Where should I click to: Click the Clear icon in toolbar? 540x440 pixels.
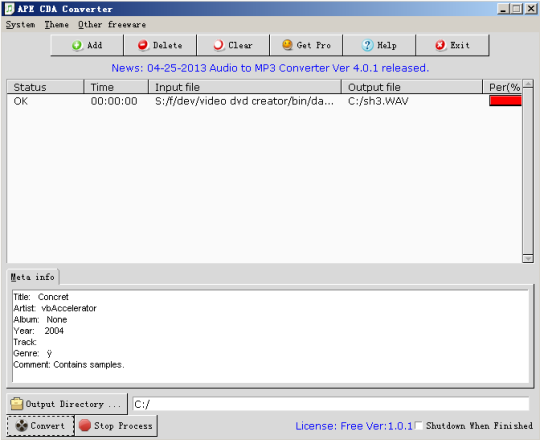(218, 45)
